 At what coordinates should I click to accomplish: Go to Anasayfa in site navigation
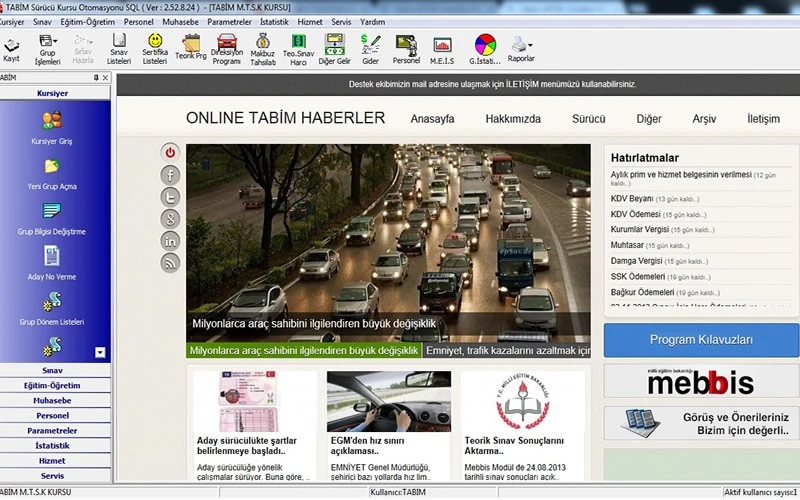click(x=432, y=119)
